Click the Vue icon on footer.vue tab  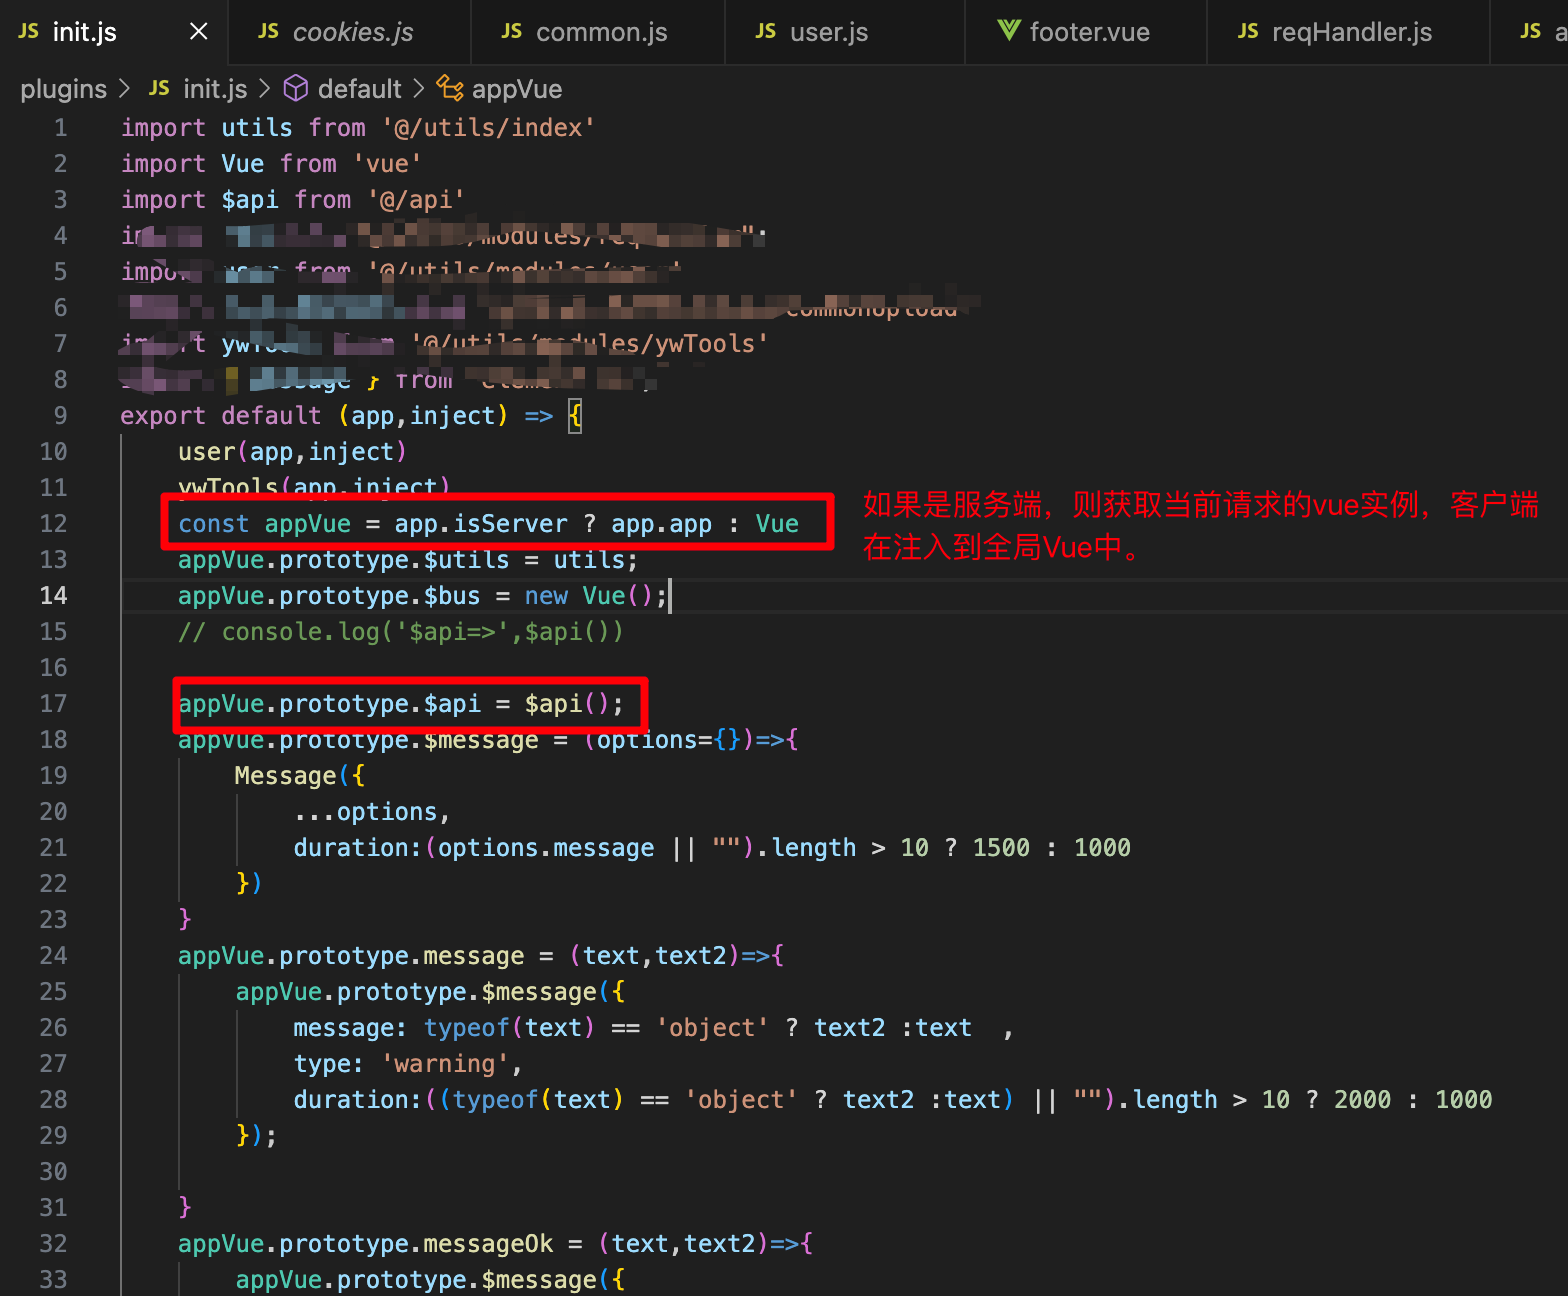tap(1009, 31)
